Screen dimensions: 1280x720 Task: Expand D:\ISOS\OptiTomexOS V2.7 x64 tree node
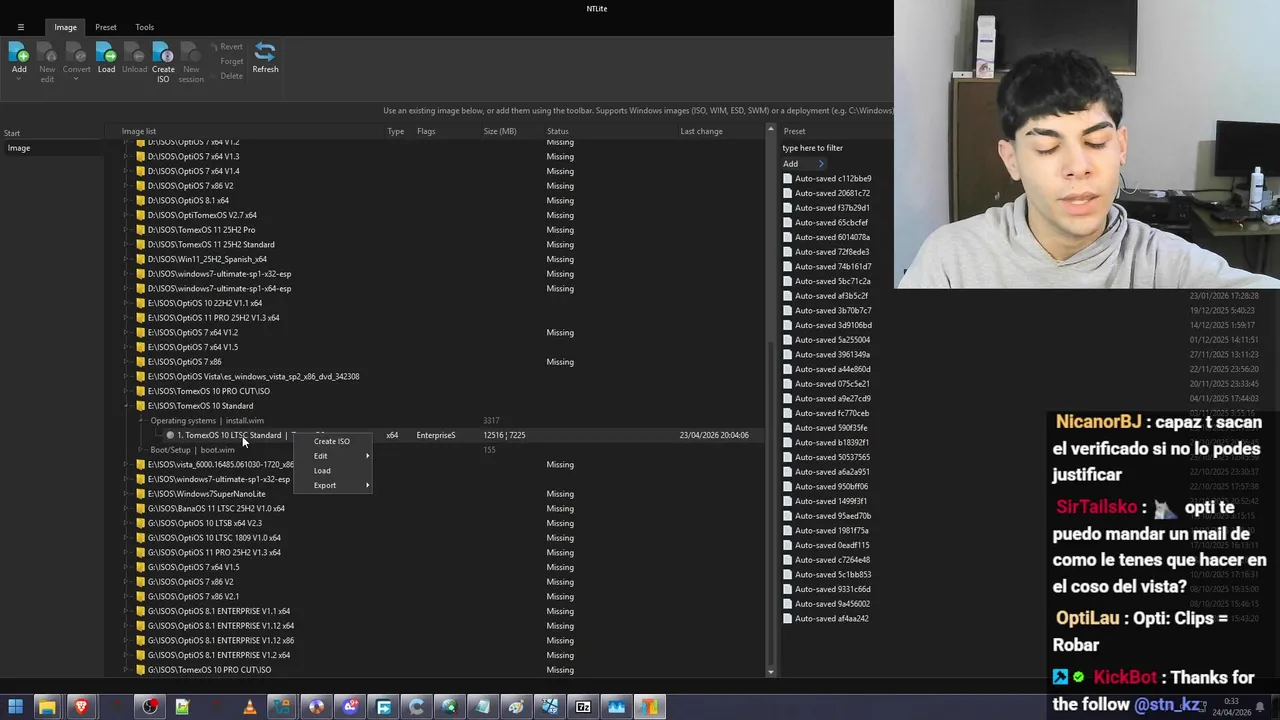(x=126, y=215)
